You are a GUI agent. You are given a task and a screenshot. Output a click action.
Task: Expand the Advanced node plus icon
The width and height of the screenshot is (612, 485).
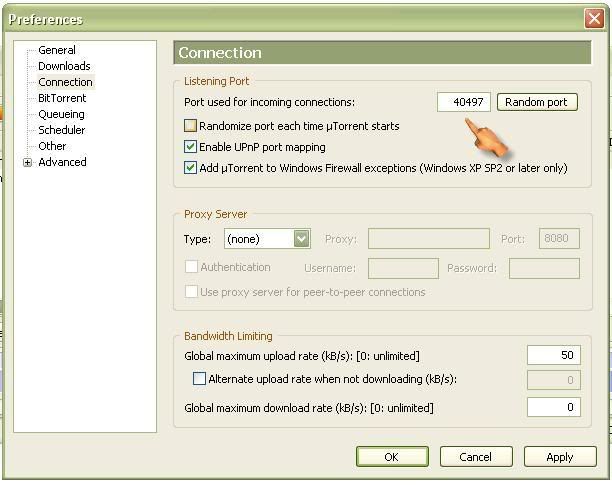click(x=27, y=162)
